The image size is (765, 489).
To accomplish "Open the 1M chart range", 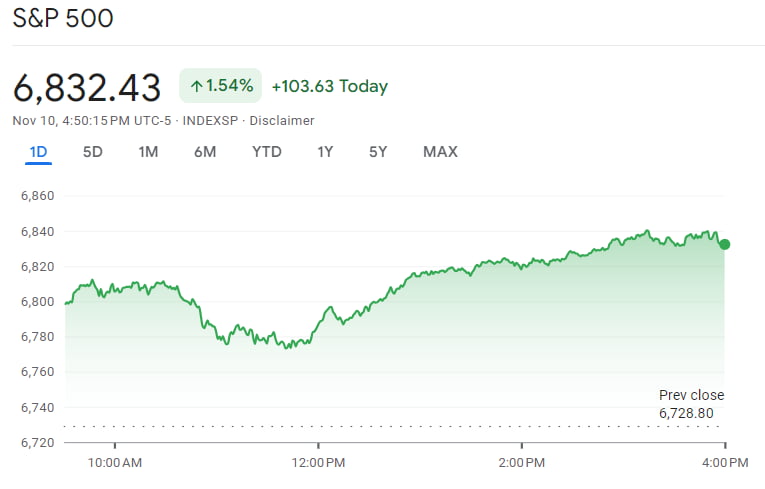I will (148, 152).
